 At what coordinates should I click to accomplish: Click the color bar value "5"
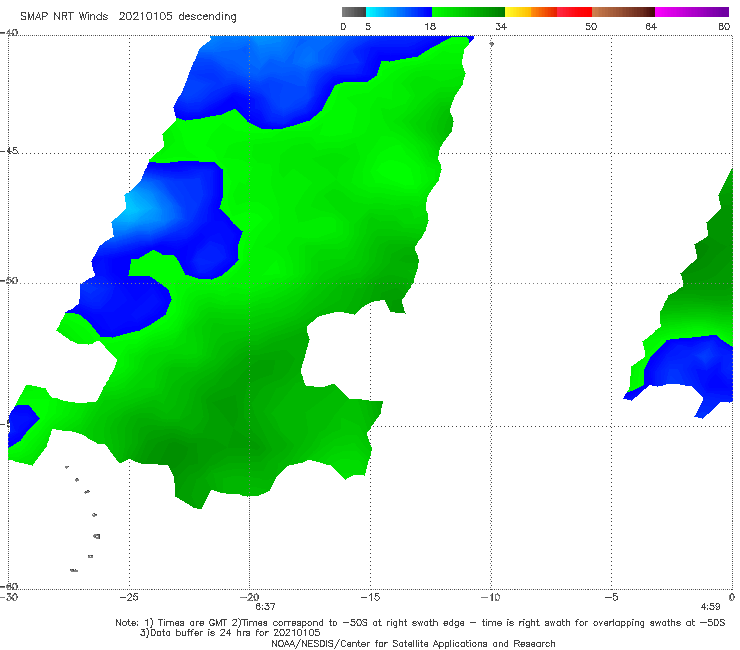pos(368,26)
